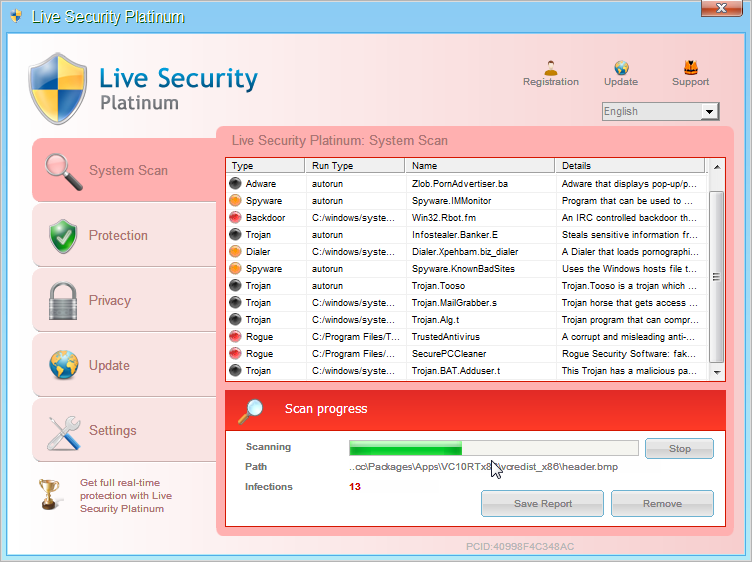Select the SecurePCCleaner entry

tap(449, 354)
